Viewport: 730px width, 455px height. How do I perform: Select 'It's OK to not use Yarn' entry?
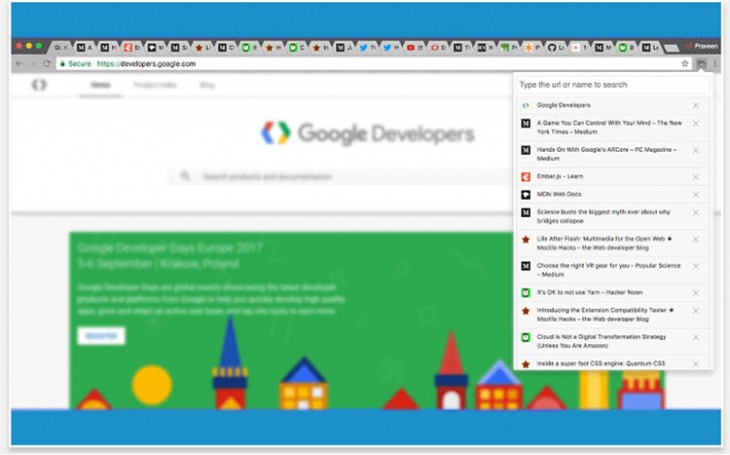point(612,292)
